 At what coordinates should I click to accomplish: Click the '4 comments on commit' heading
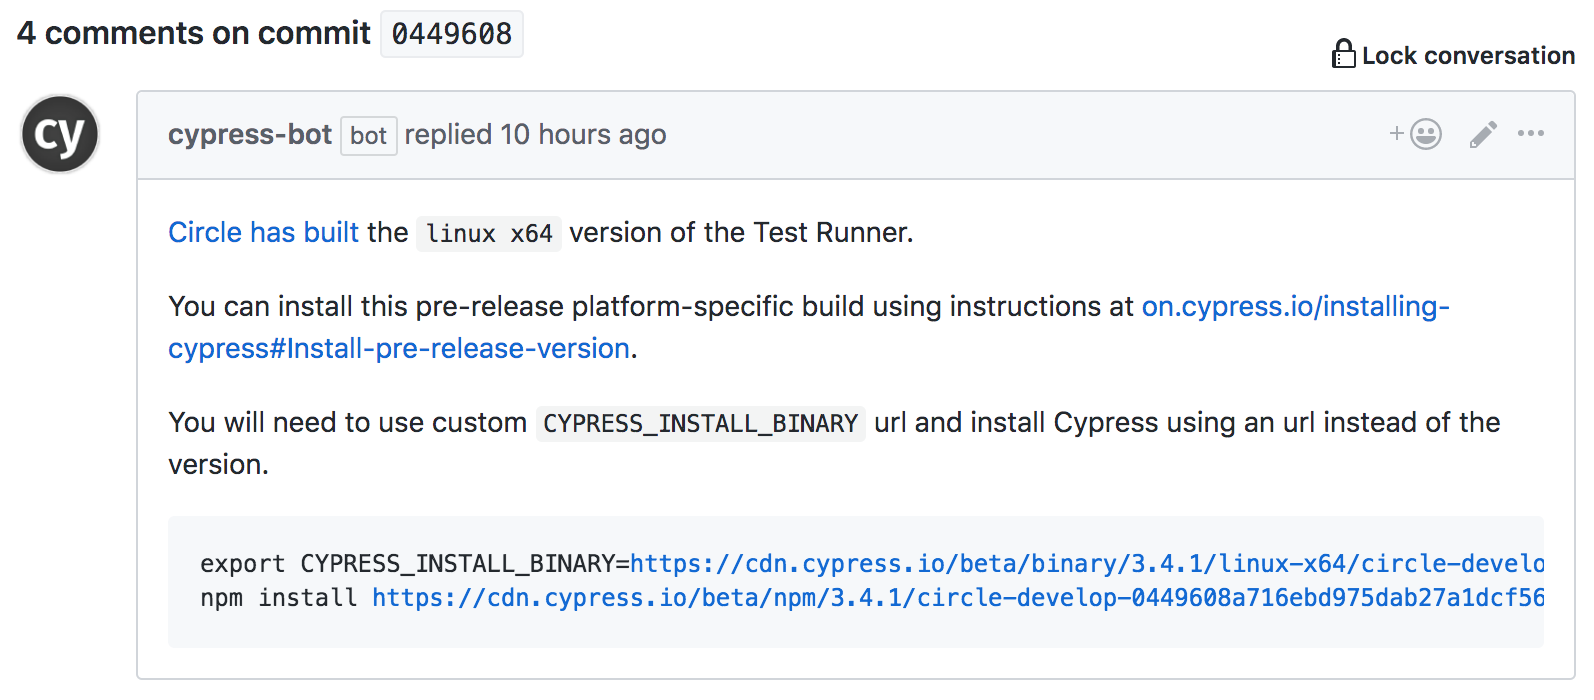(x=194, y=33)
